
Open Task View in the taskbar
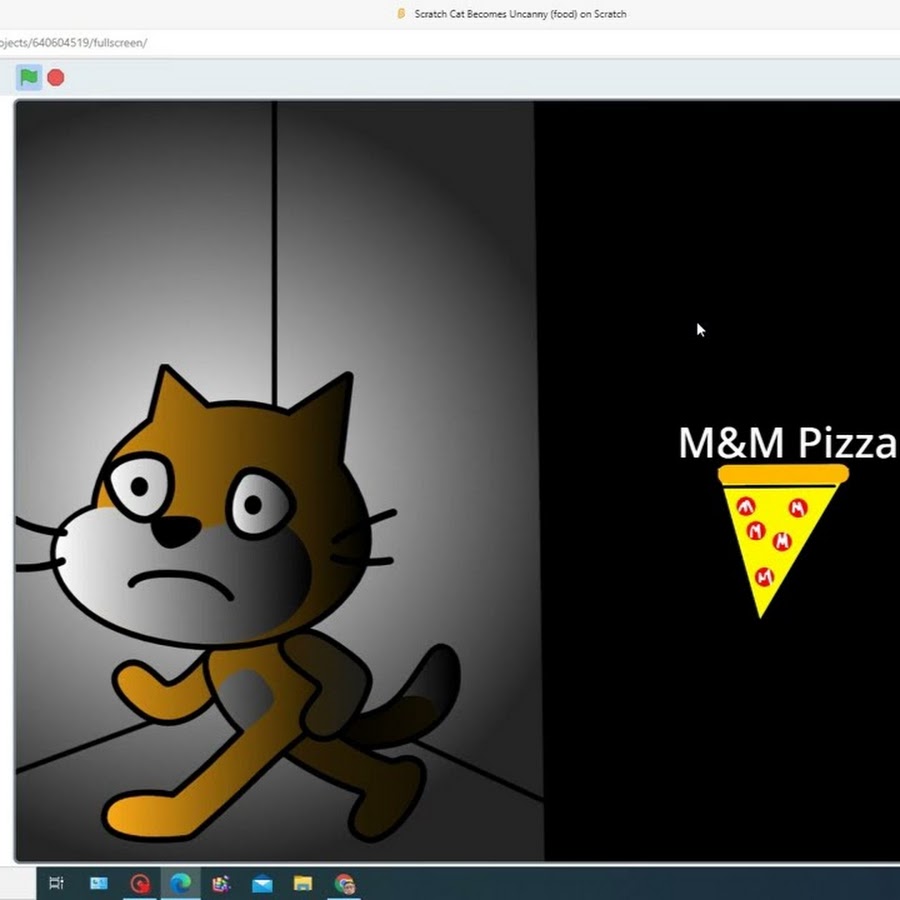(56, 883)
